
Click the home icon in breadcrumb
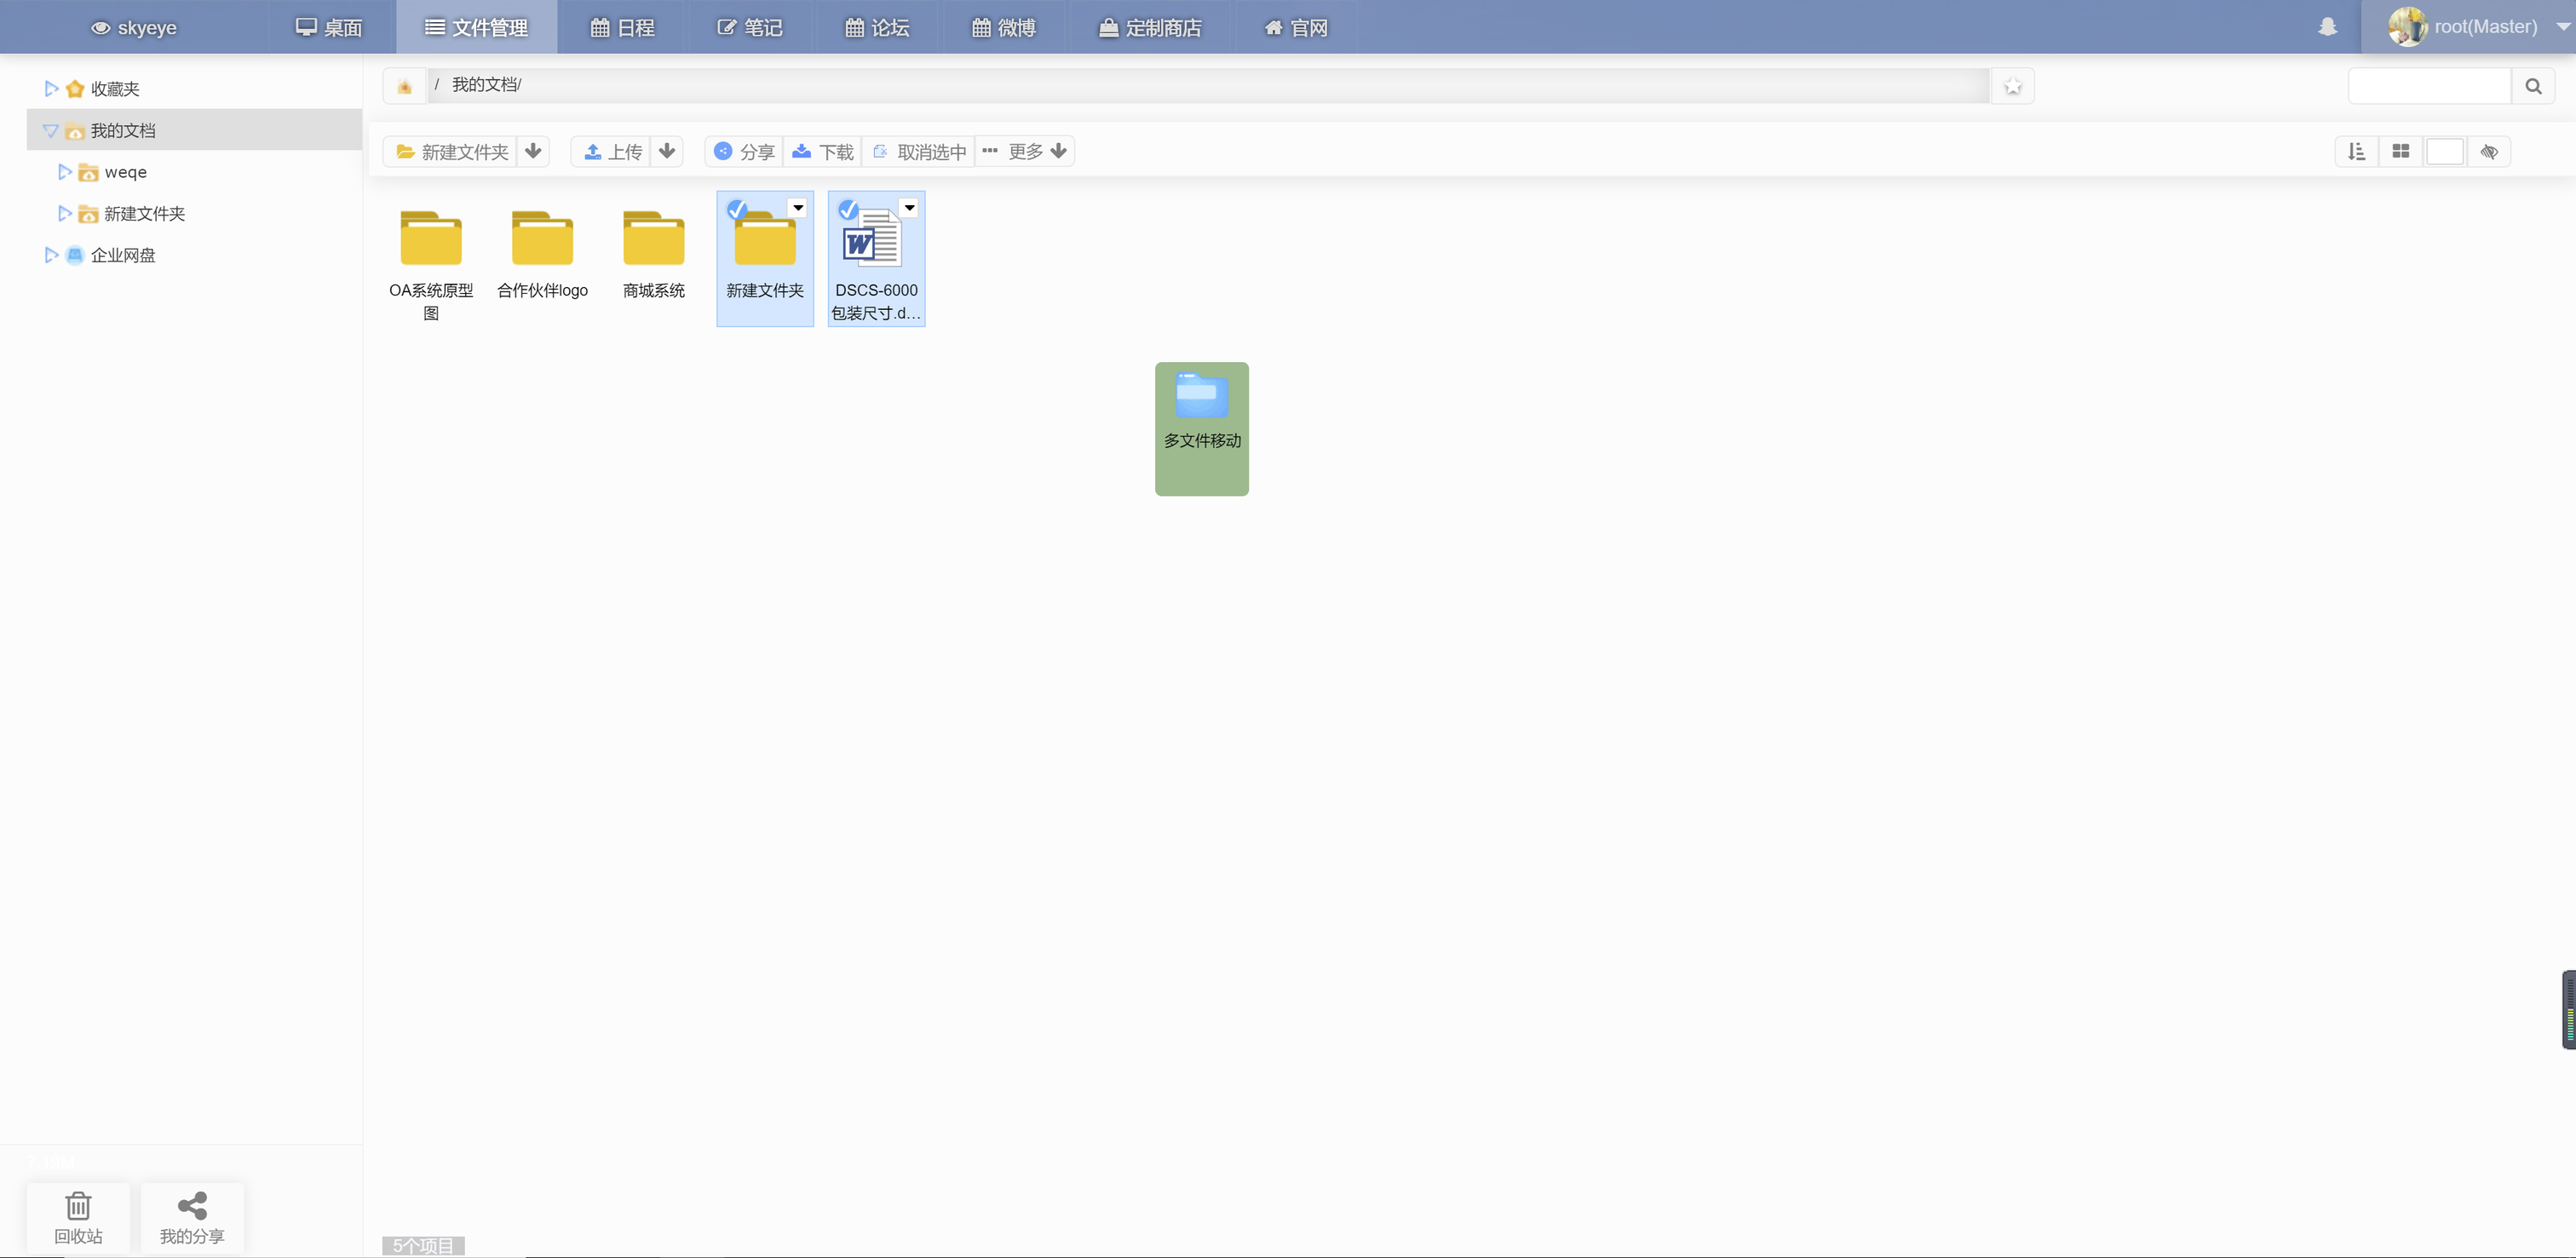404,86
